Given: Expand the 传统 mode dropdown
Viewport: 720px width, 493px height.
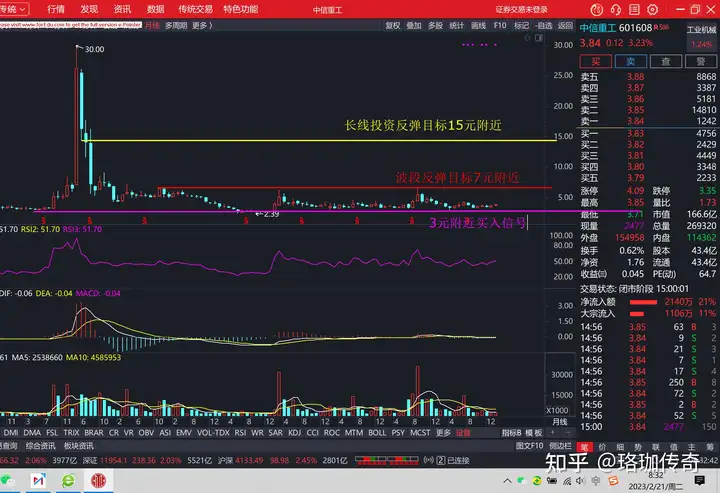Looking at the screenshot, I should [x=14, y=9].
